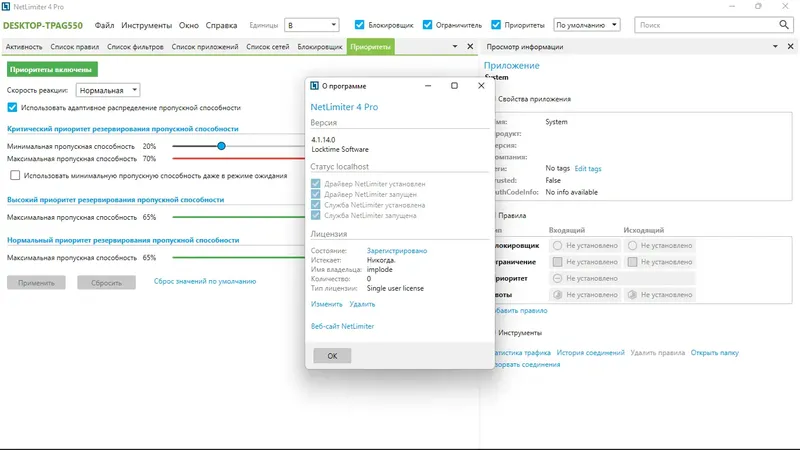Switch to the Активность tab
Image resolution: width=800 pixels, height=450 pixels.
point(24,46)
